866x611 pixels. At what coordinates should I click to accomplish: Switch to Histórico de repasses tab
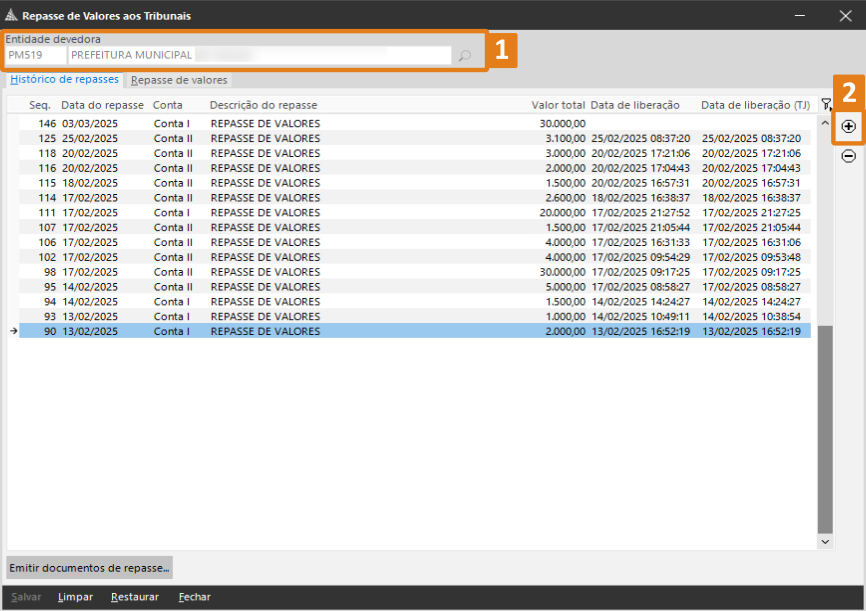[x=64, y=79]
